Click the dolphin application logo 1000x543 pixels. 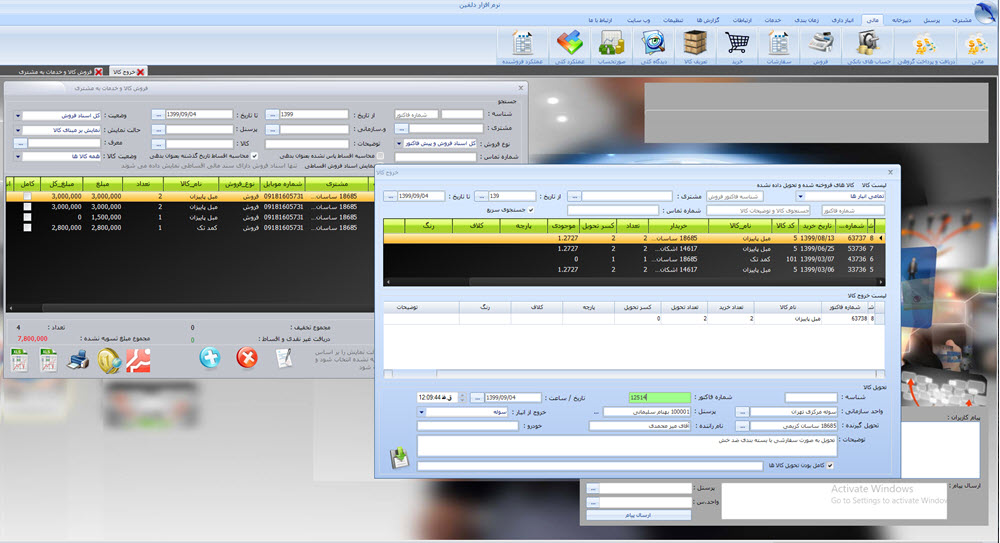(x=985, y=11)
